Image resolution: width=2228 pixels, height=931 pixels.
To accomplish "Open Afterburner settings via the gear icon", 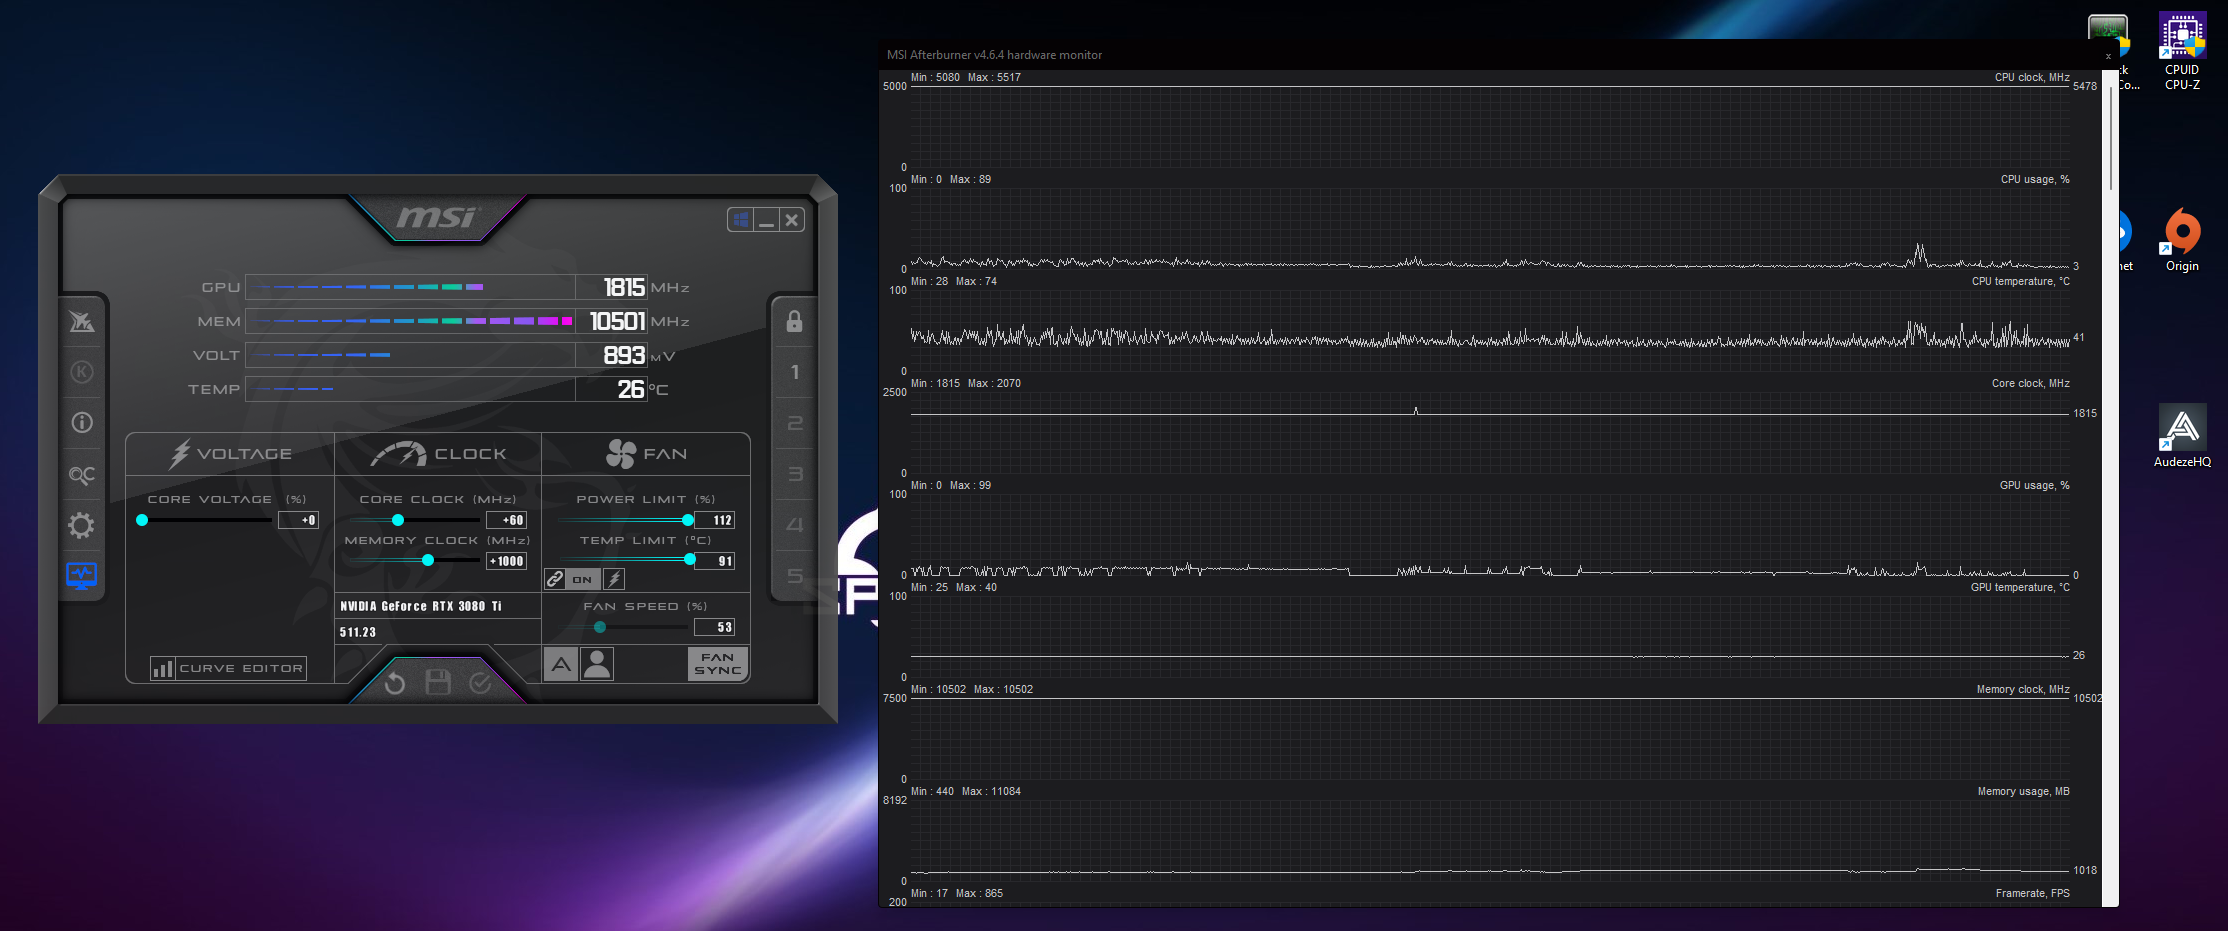I will (82, 525).
